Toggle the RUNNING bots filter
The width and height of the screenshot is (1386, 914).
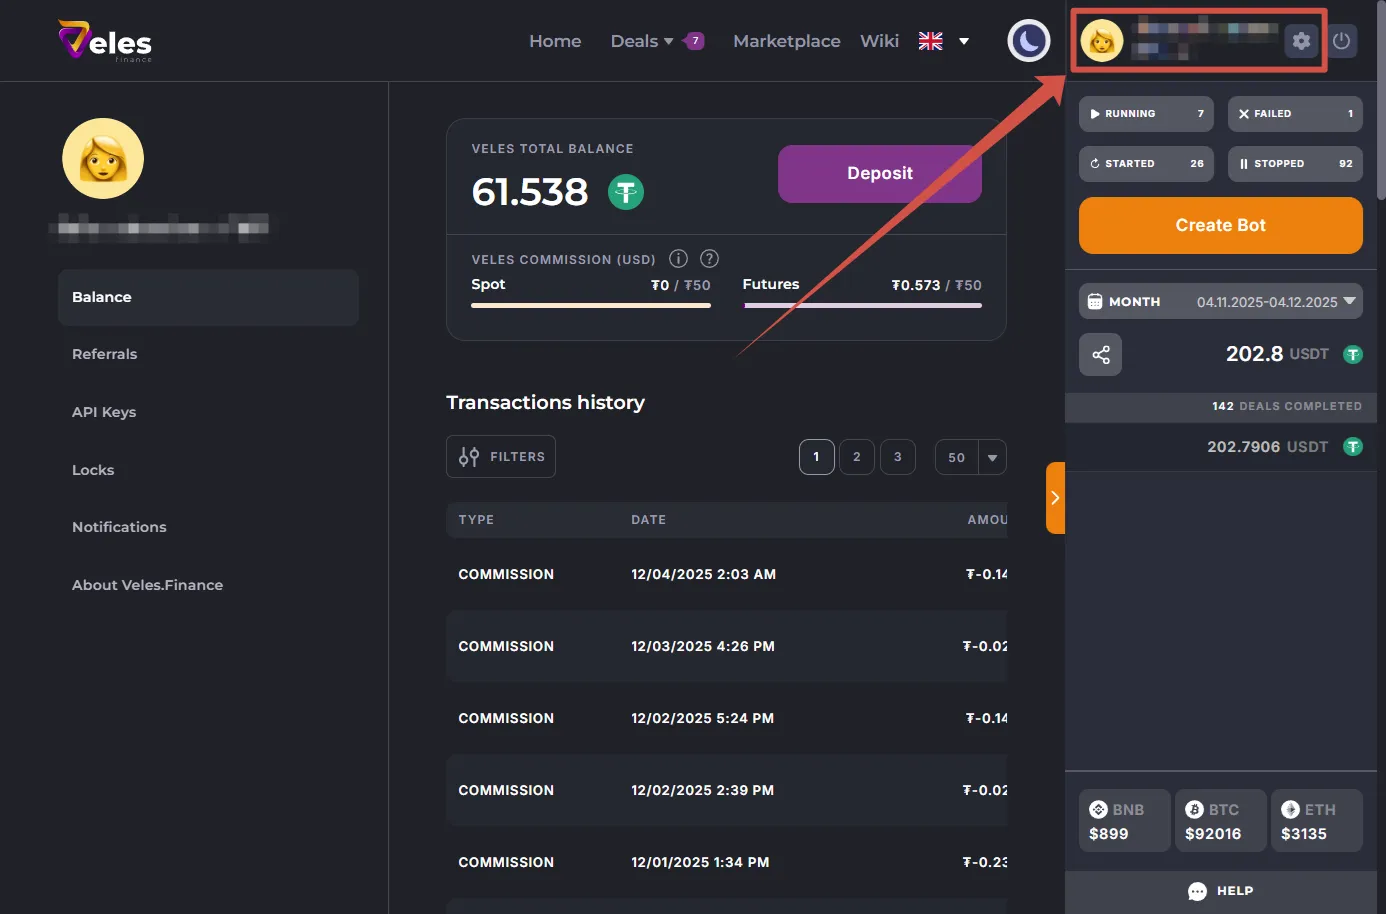tap(1146, 114)
